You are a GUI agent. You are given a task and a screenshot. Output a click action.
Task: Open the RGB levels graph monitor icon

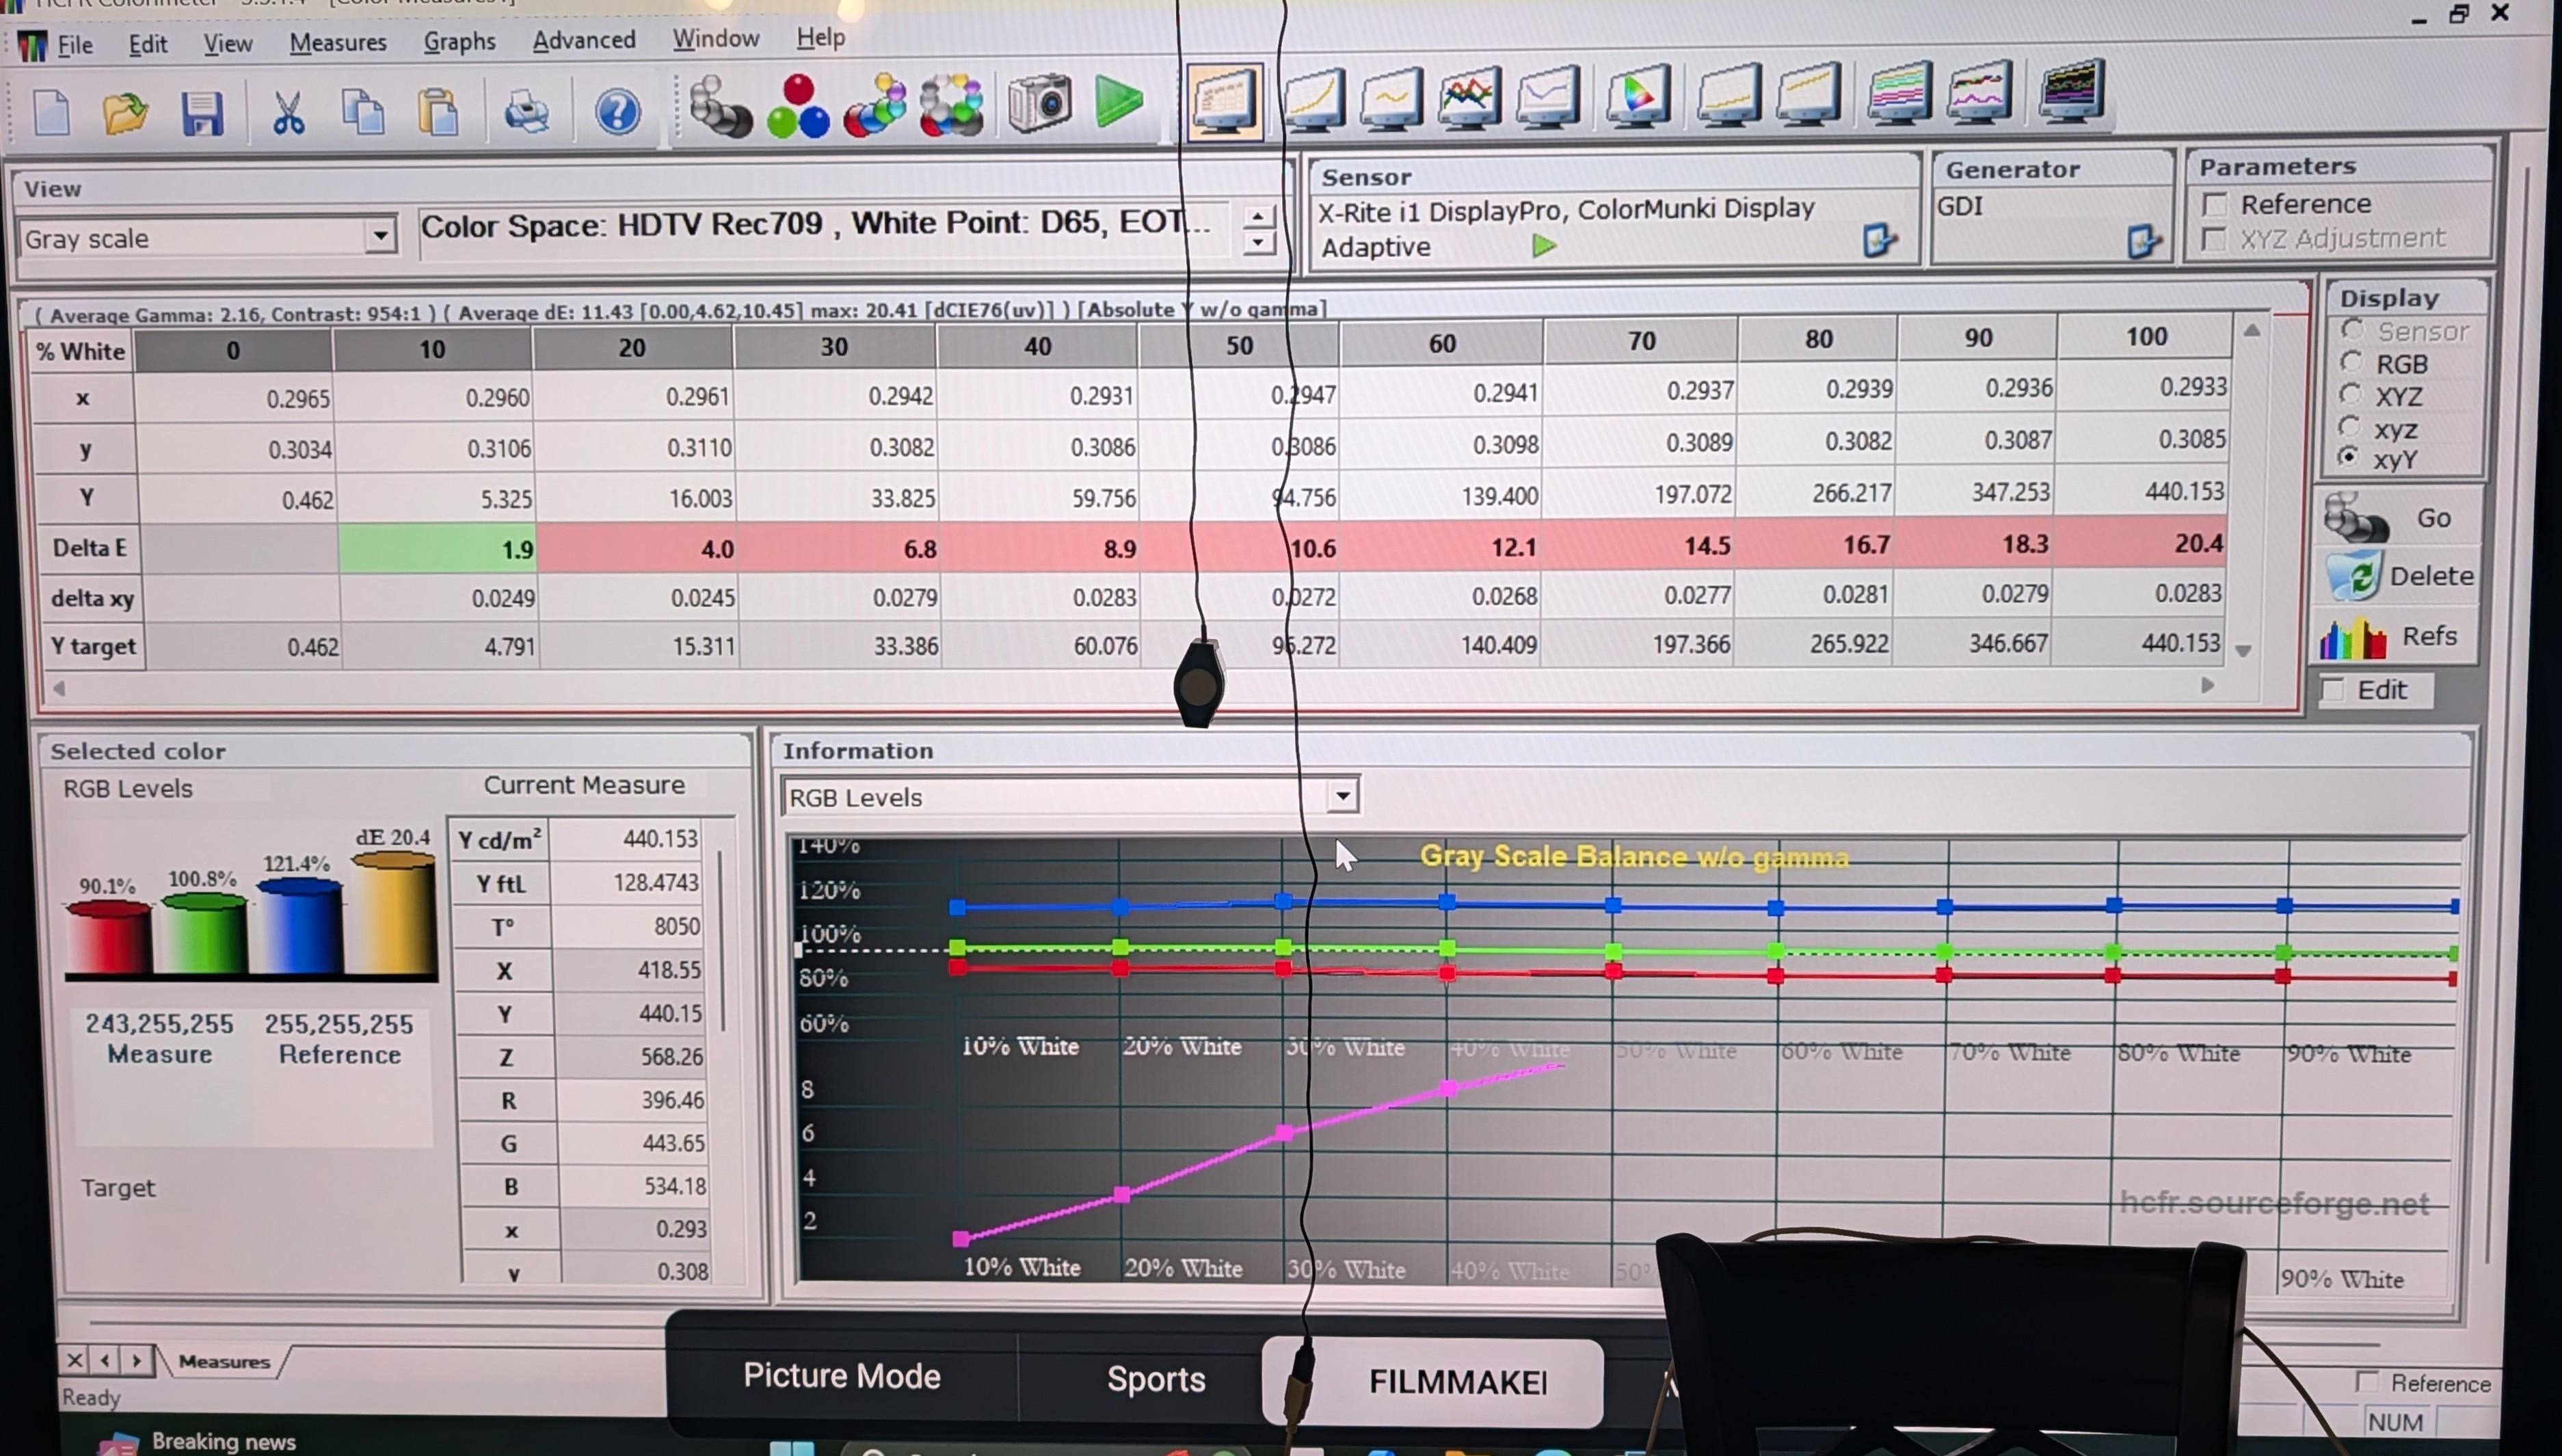point(1469,97)
